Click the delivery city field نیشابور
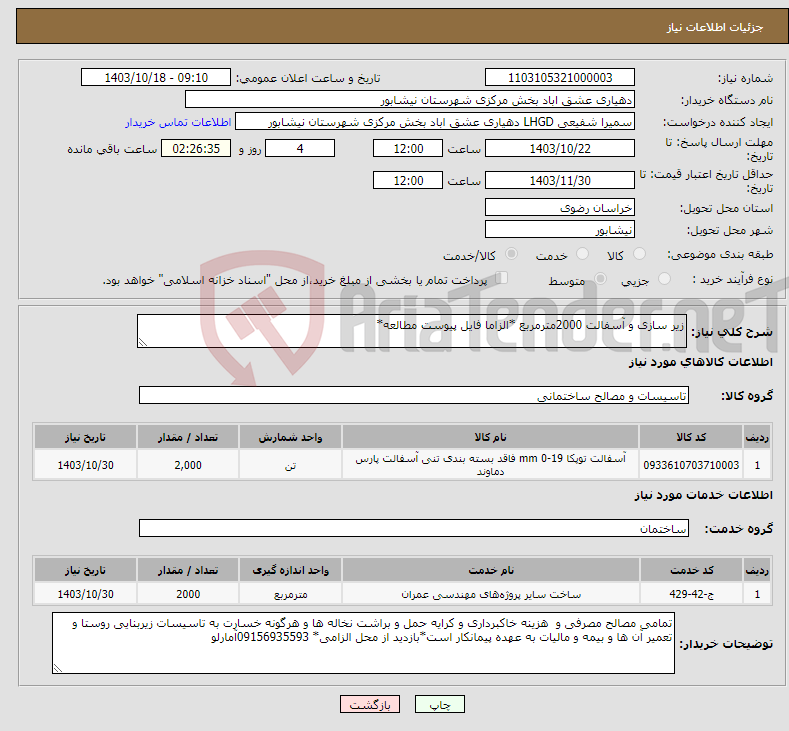This screenshot has width=789, height=731. [x=560, y=229]
